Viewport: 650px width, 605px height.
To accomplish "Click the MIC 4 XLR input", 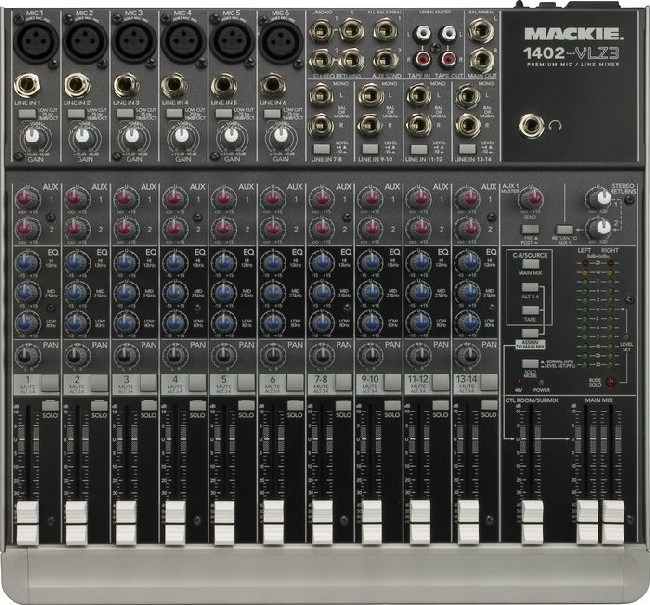I will (183, 41).
